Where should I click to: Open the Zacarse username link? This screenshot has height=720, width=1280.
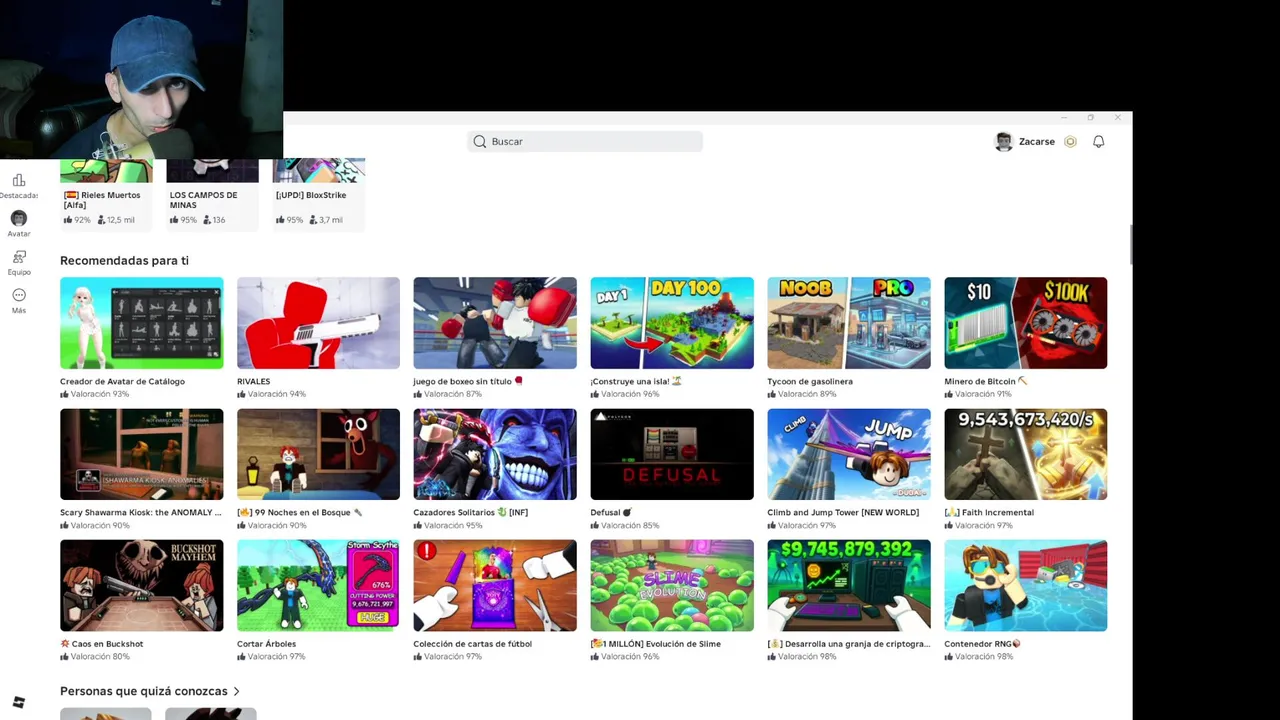point(1036,142)
